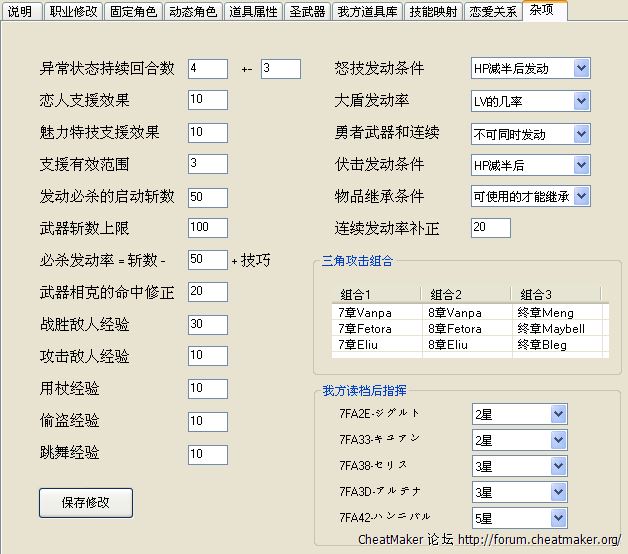Click the 连续发动率补正 value field
The width and height of the screenshot is (628, 554).
[x=490, y=228]
